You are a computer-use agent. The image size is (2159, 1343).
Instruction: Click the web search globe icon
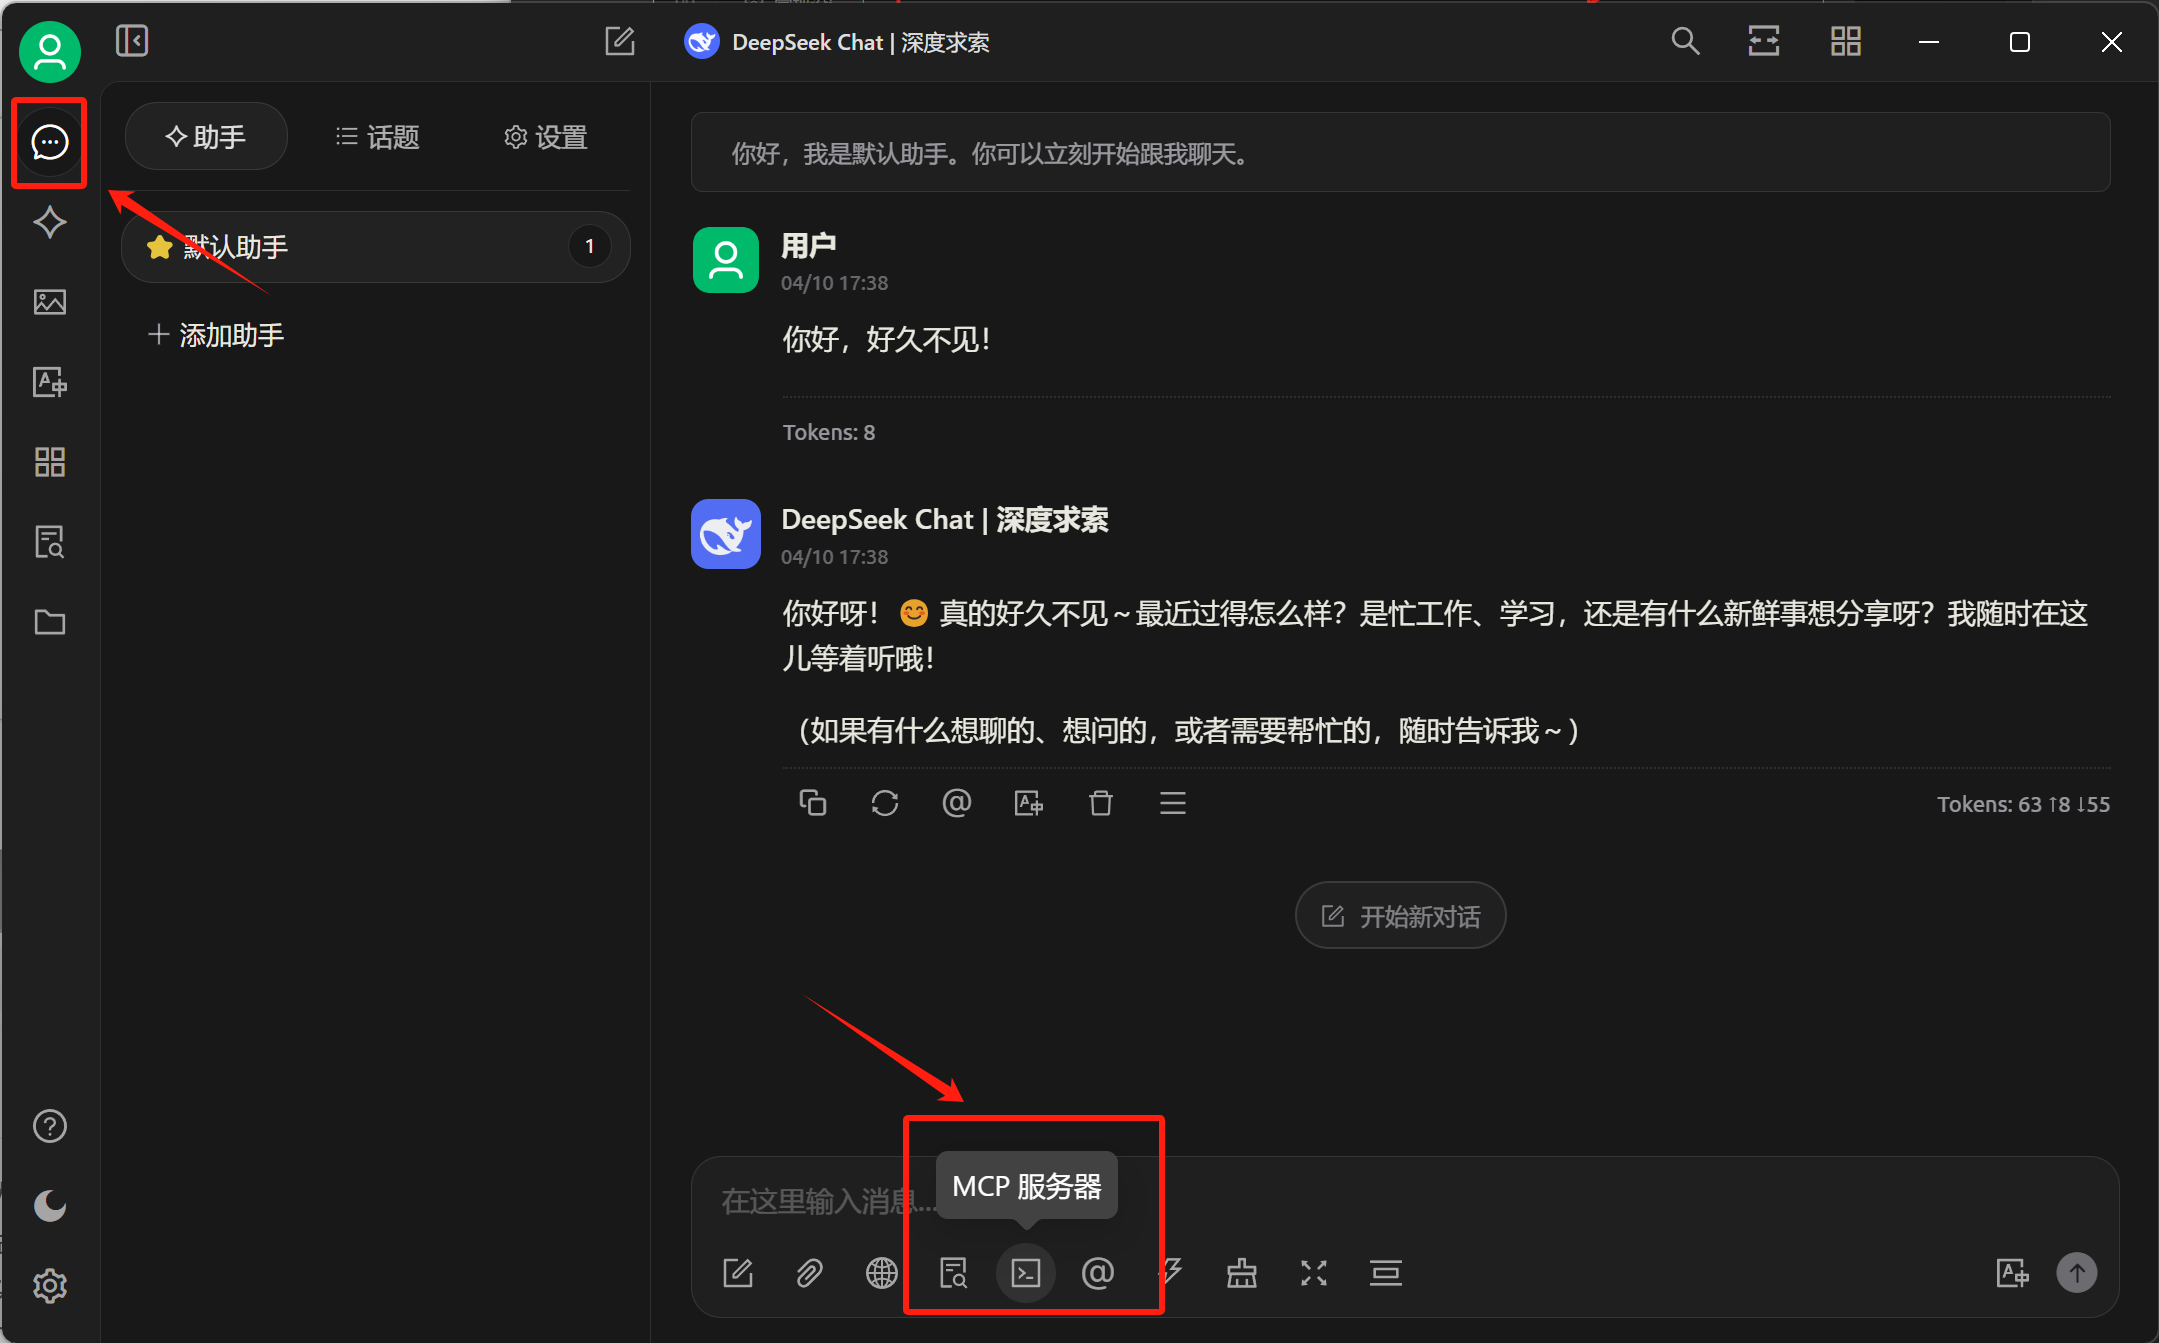881,1273
